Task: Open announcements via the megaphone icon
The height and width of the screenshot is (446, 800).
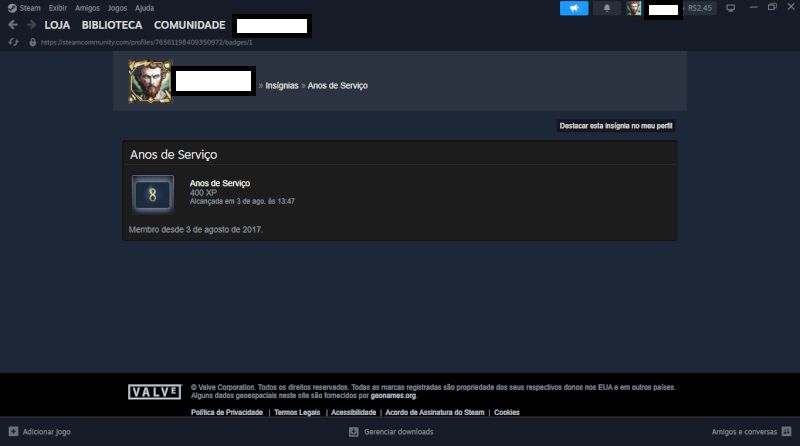Action: 574,8
